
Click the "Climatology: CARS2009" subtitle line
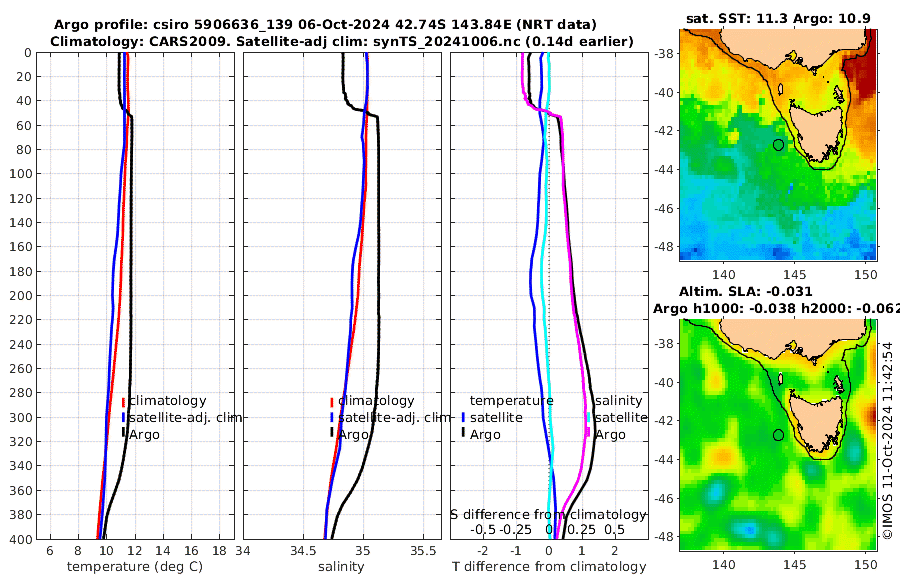[x=342, y=41]
